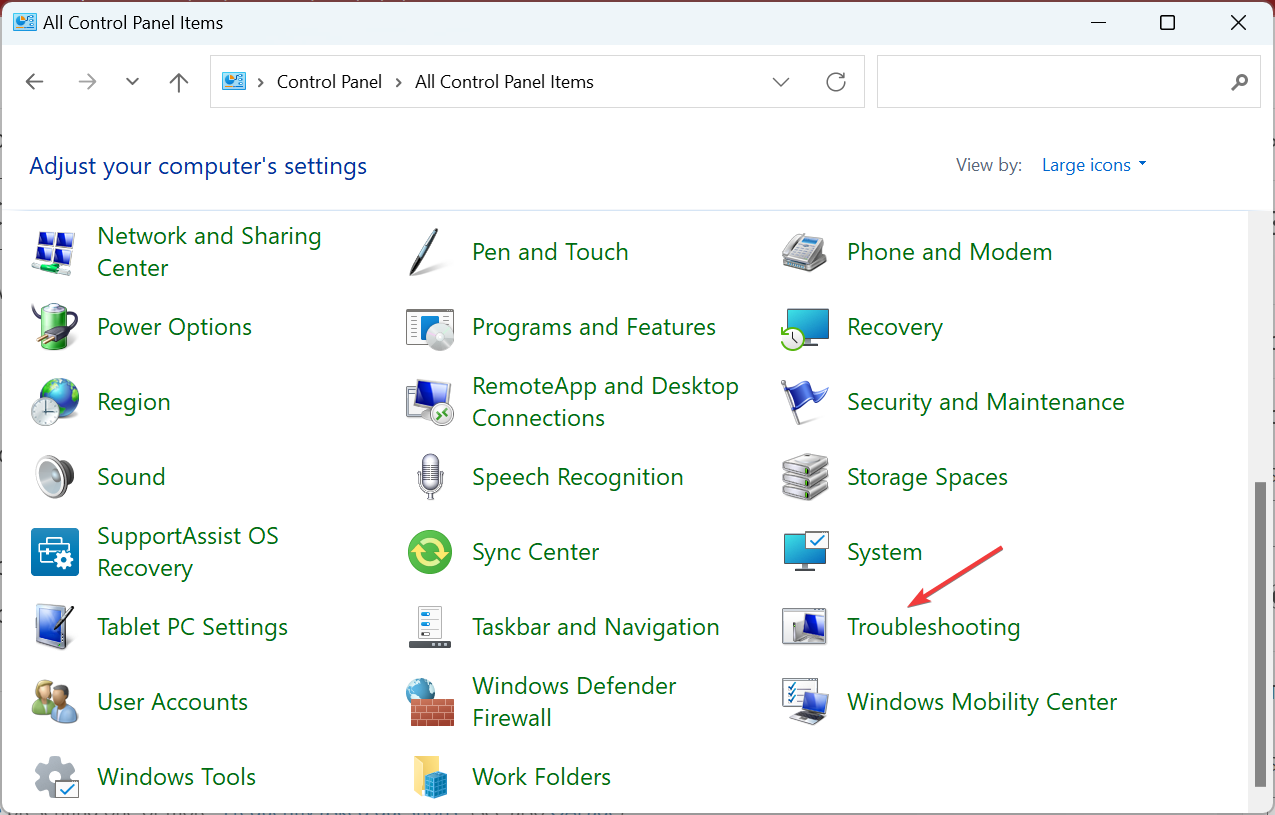Open the Tablet PC Settings text link
The image size is (1275, 815).
pyautogui.click(x=192, y=627)
